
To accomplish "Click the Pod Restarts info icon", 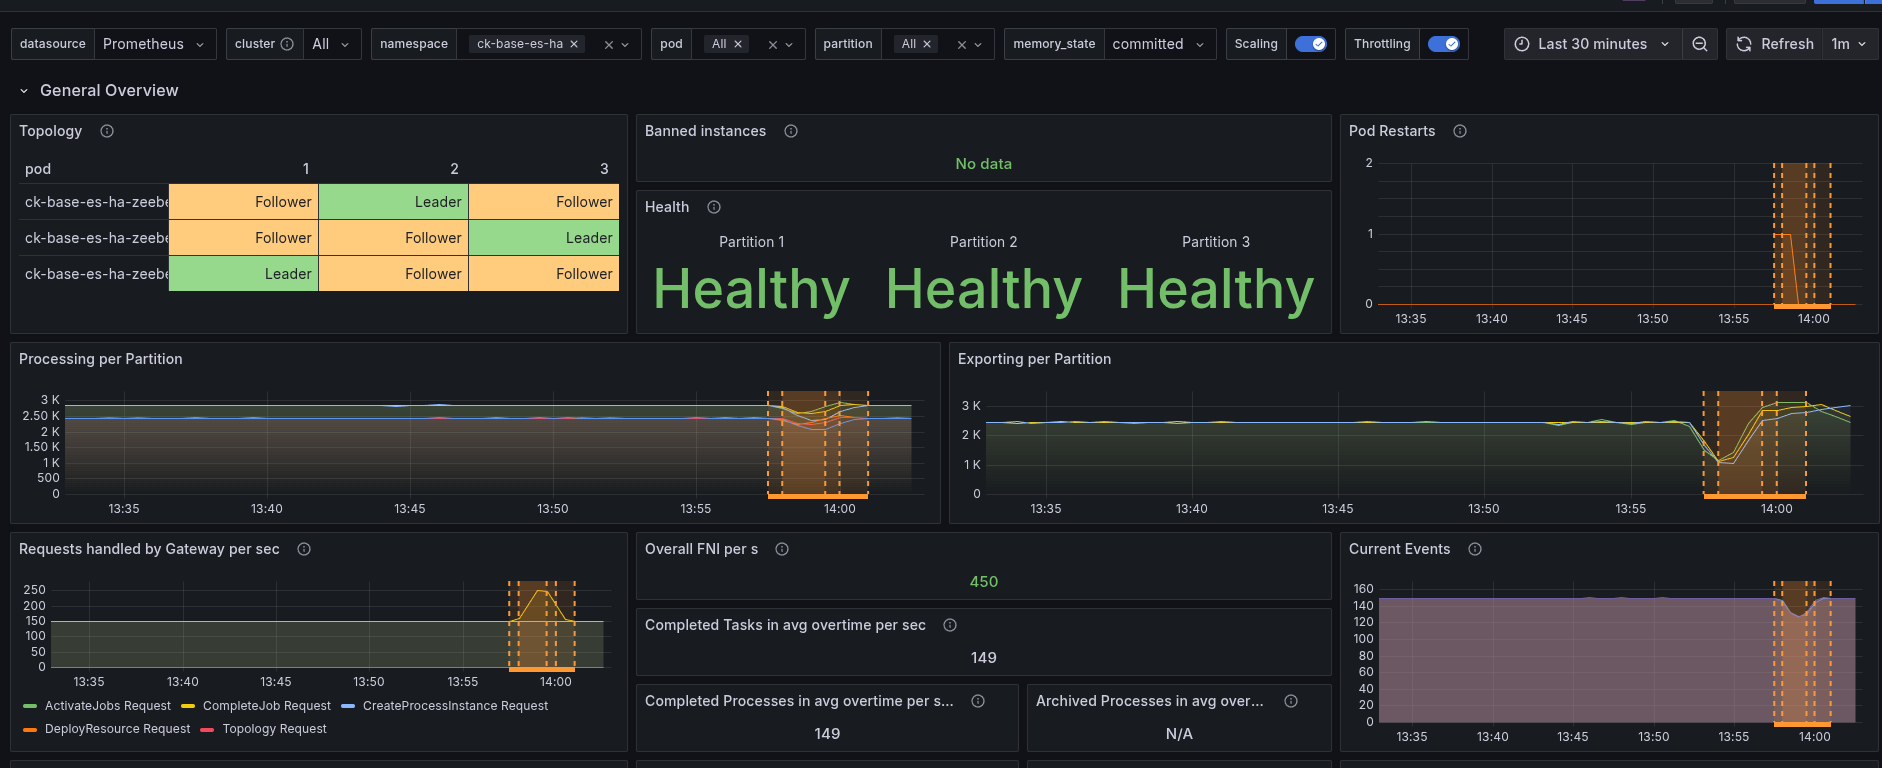I will coord(1460,131).
